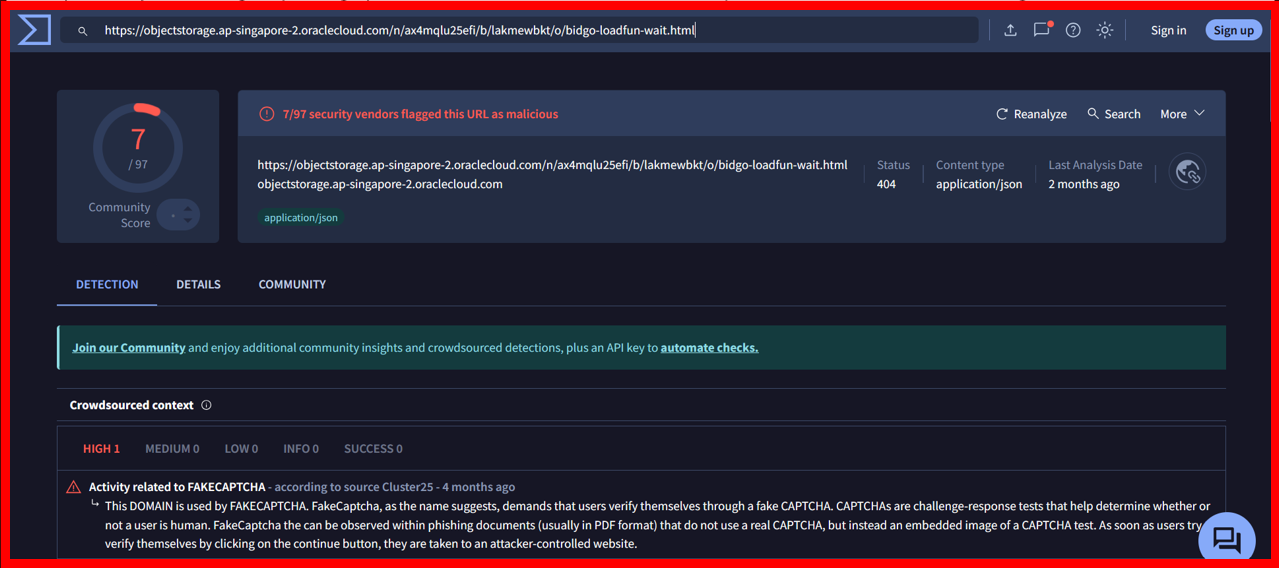Select the SUCCESS 0 severity filter
This screenshot has height=568, width=1279.
coord(373,449)
